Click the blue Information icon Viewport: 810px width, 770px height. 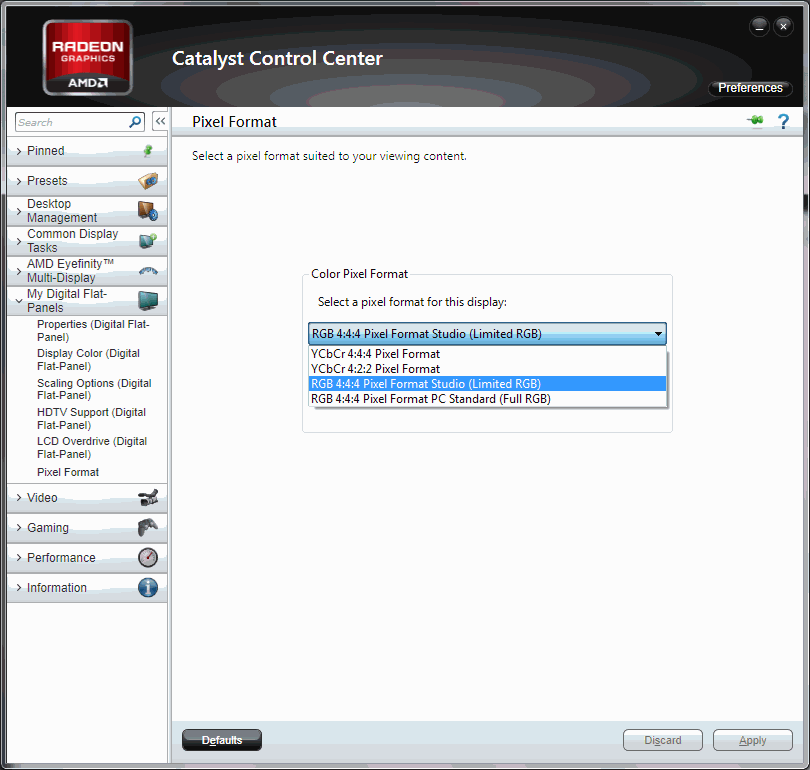point(148,588)
